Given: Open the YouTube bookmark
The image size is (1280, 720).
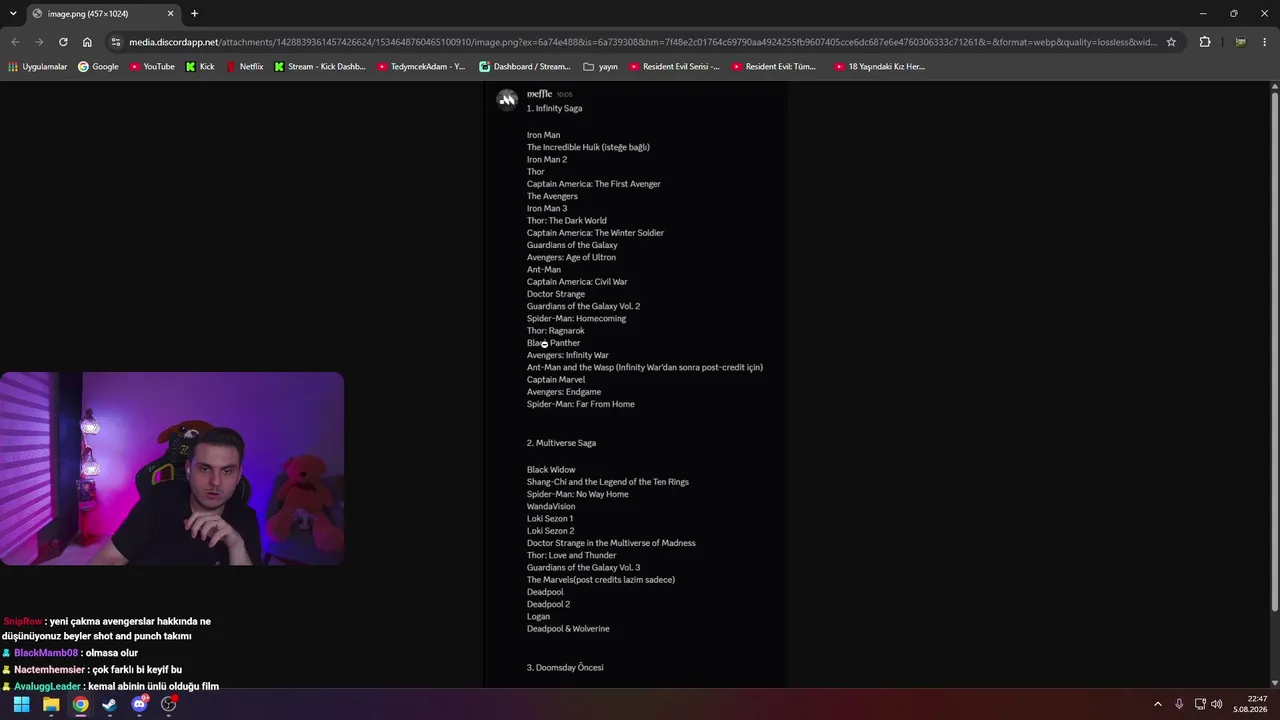Looking at the screenshot, I should [152, 67].
